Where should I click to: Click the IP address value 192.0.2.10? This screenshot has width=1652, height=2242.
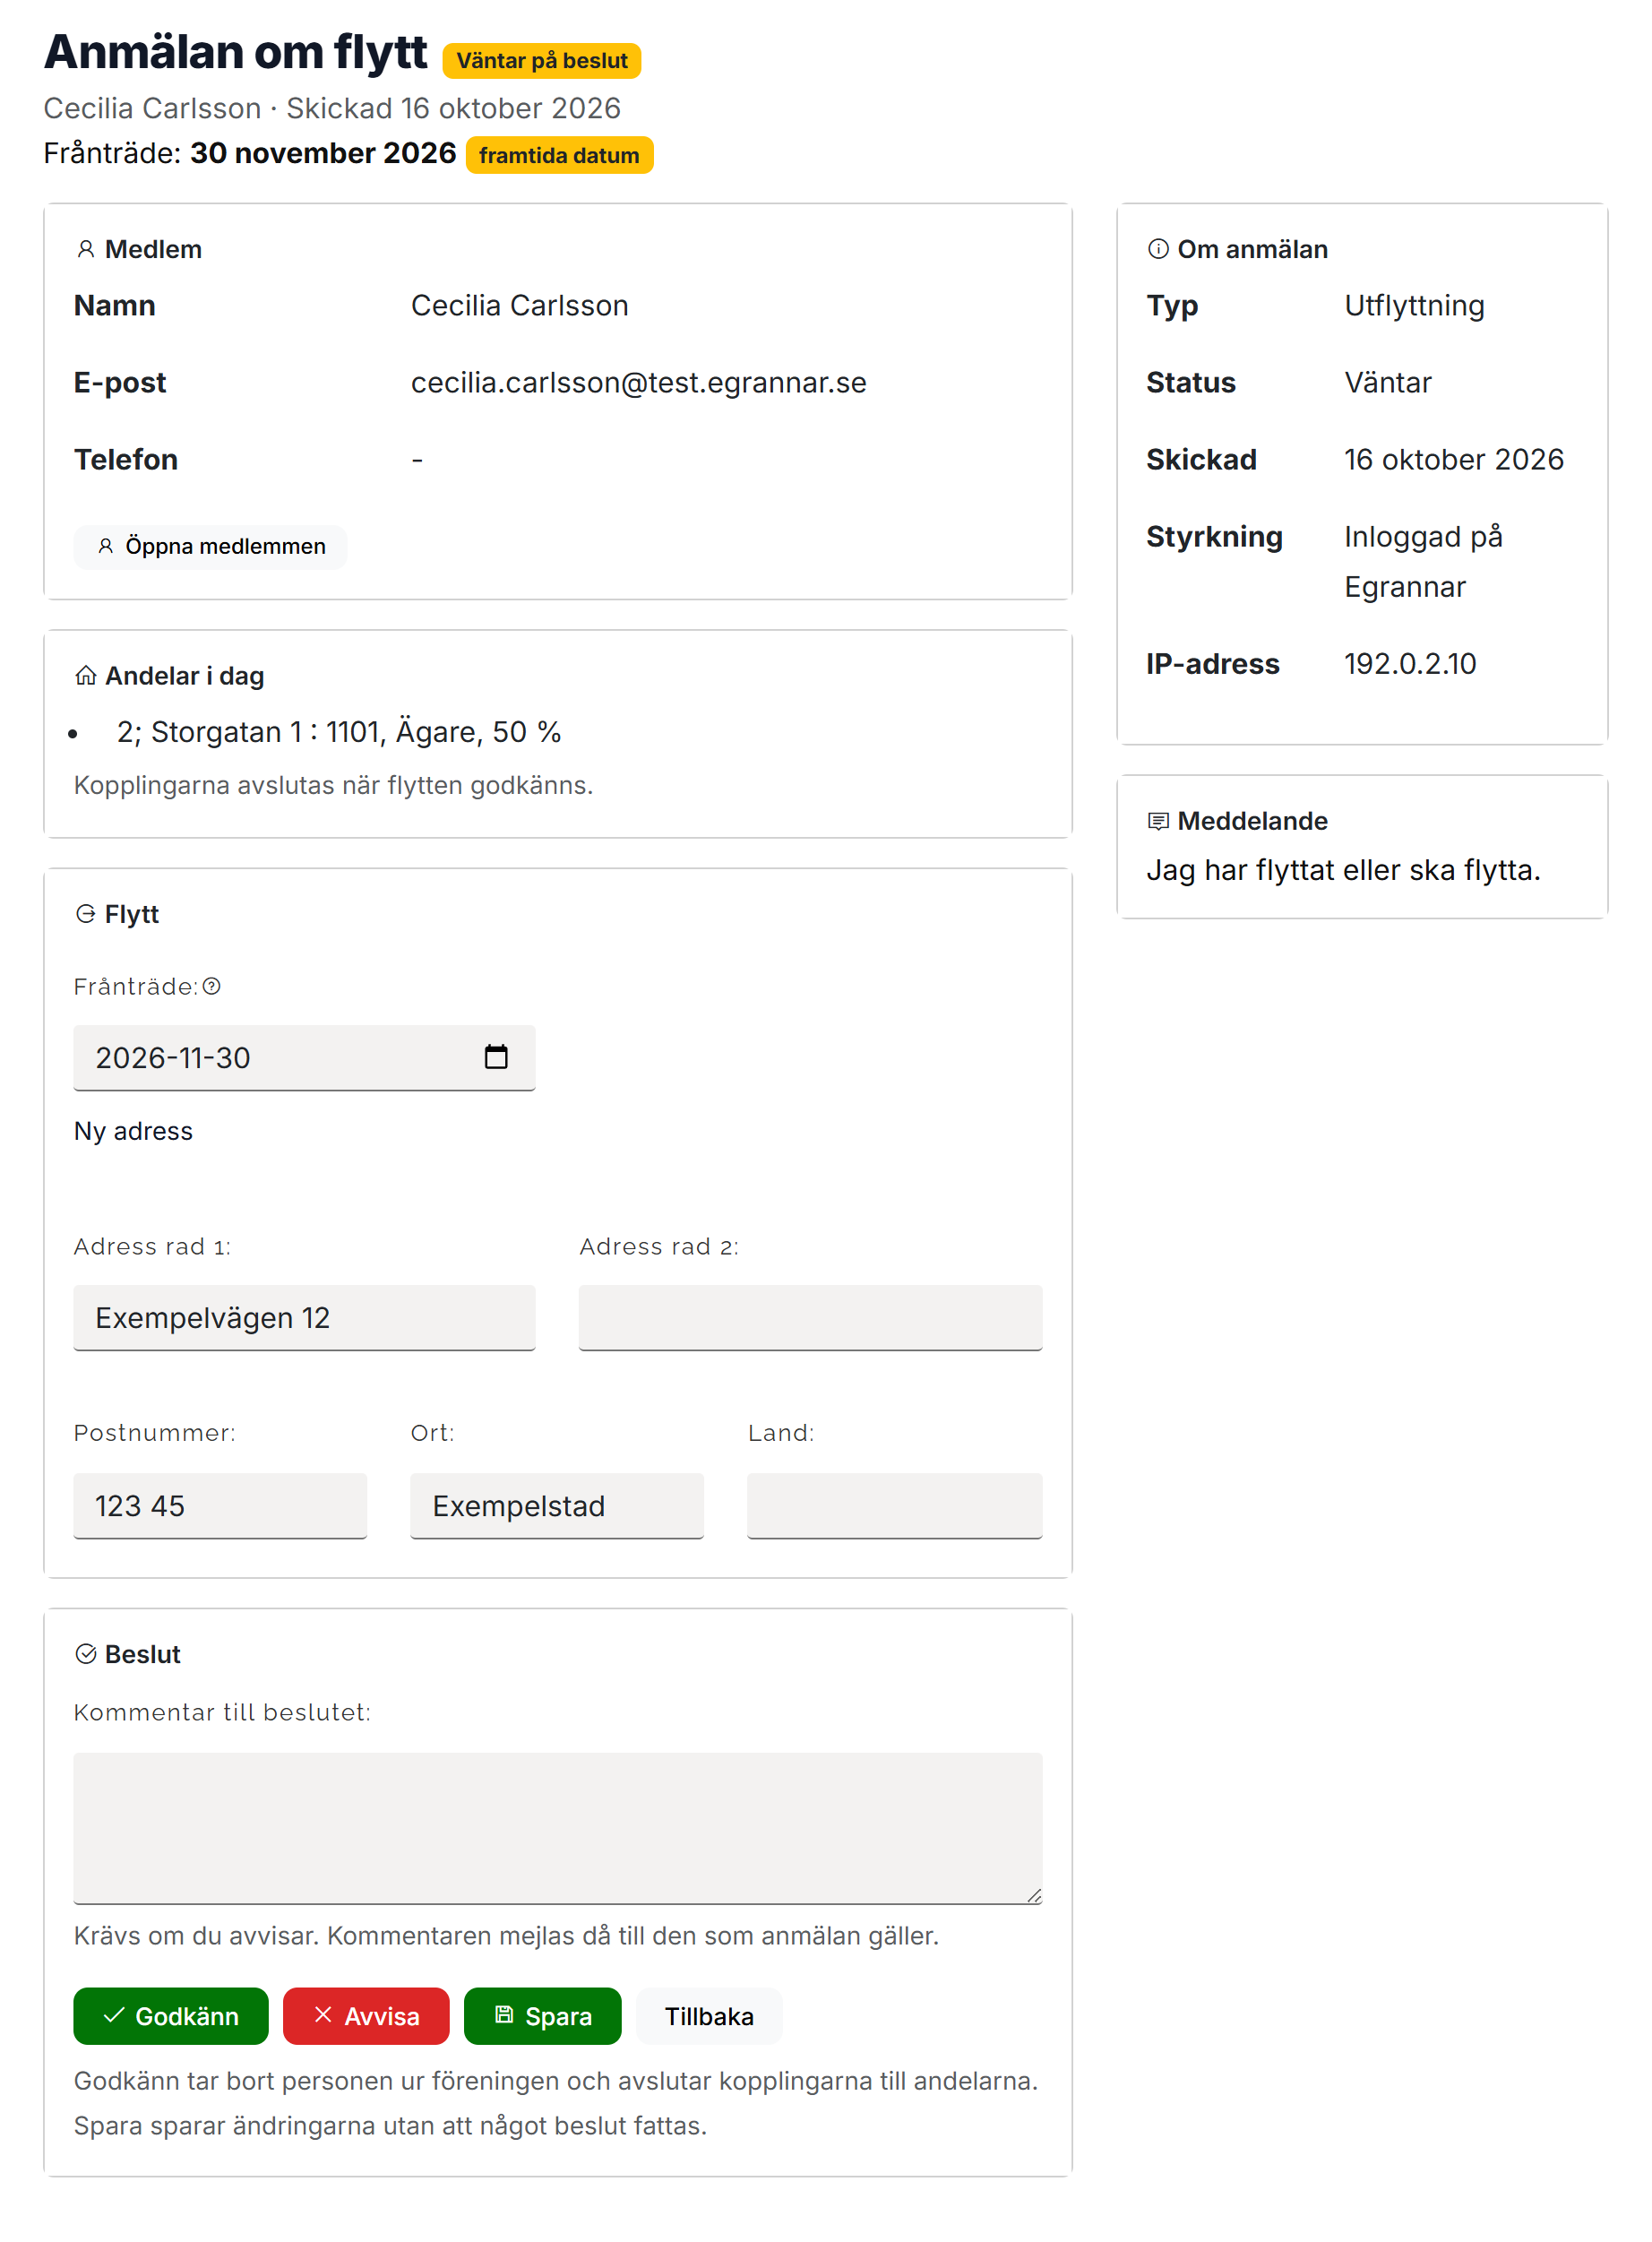click(x=1410, y=664)
